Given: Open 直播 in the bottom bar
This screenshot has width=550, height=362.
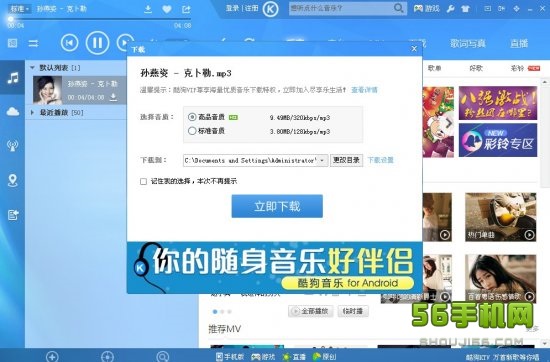Looking at the screenshot, I should [294, 357].
